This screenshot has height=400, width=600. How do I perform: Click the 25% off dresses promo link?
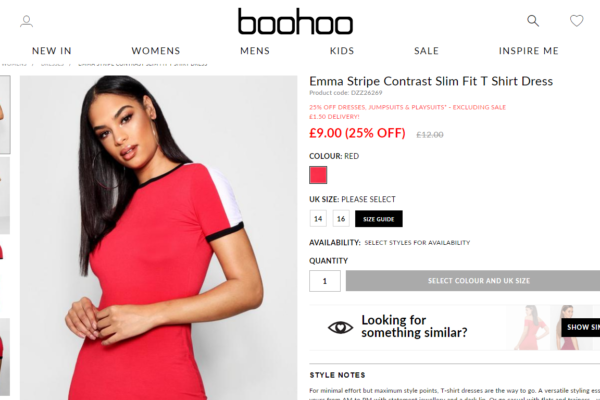pos(408,107)
